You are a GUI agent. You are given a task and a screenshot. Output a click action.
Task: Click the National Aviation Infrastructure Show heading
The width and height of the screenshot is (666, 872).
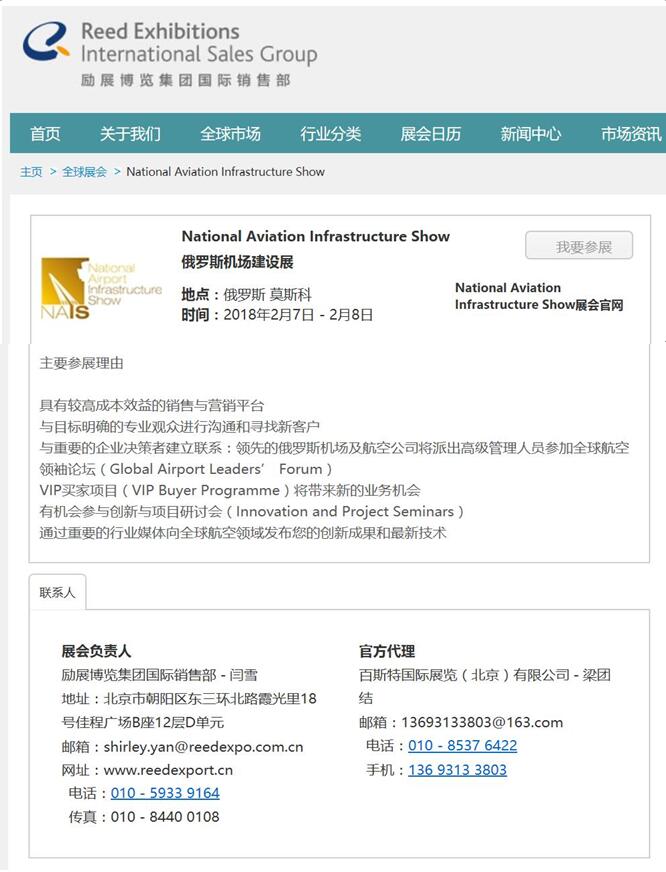click(315, 237)
